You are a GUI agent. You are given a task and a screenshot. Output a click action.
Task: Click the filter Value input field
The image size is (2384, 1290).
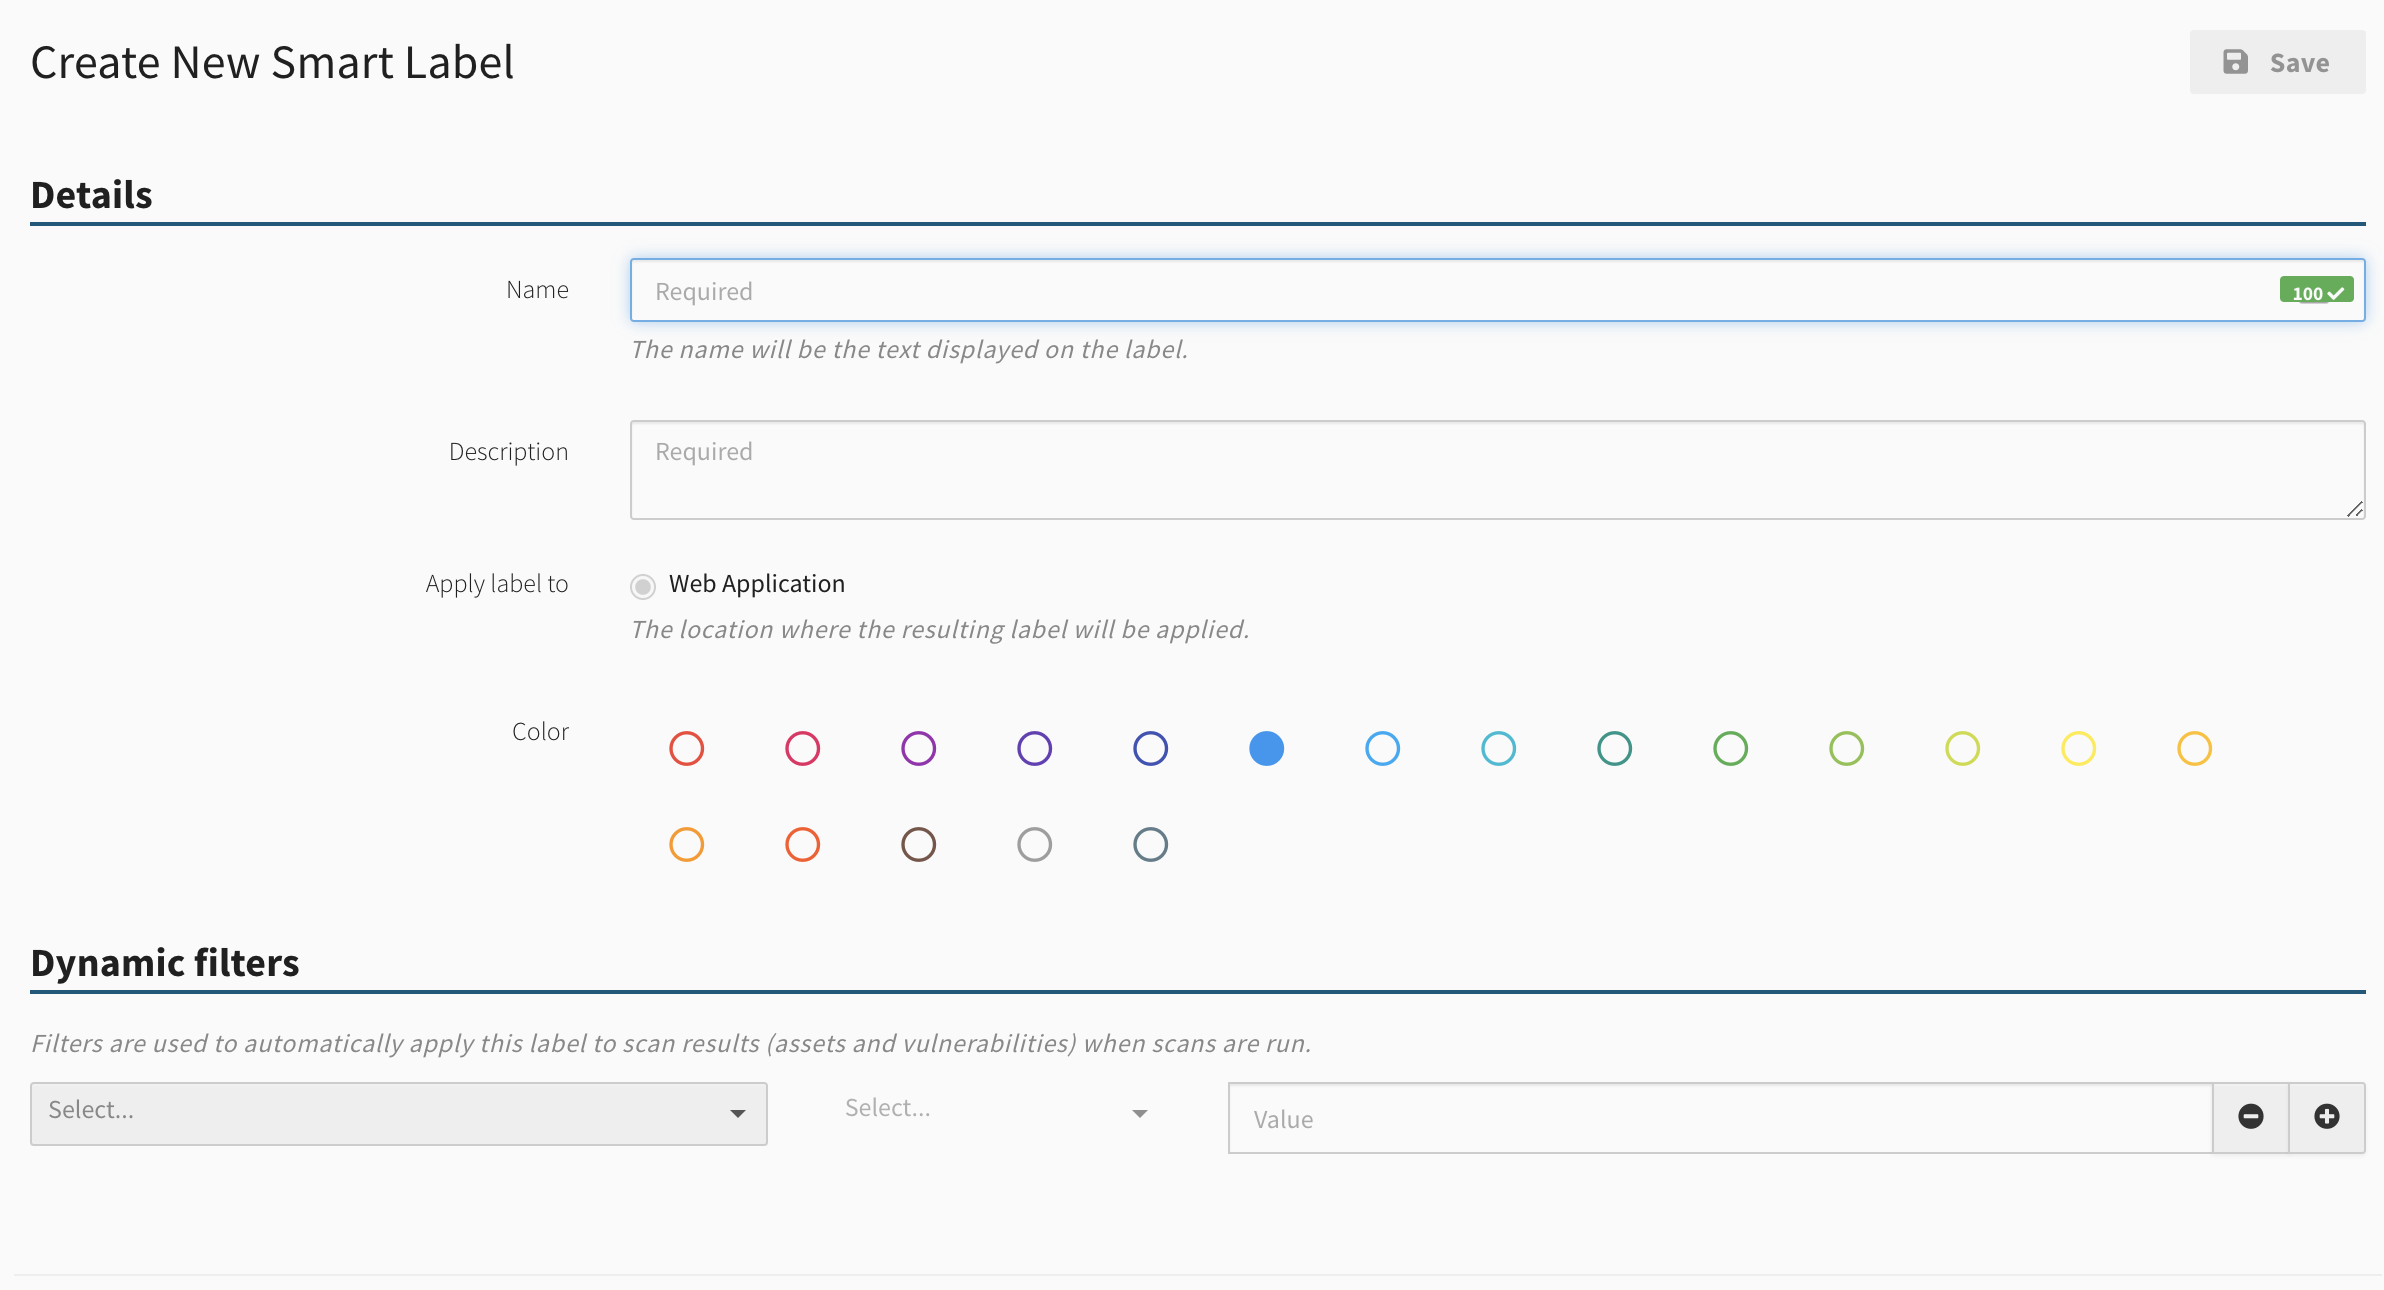[1720, 1118]
